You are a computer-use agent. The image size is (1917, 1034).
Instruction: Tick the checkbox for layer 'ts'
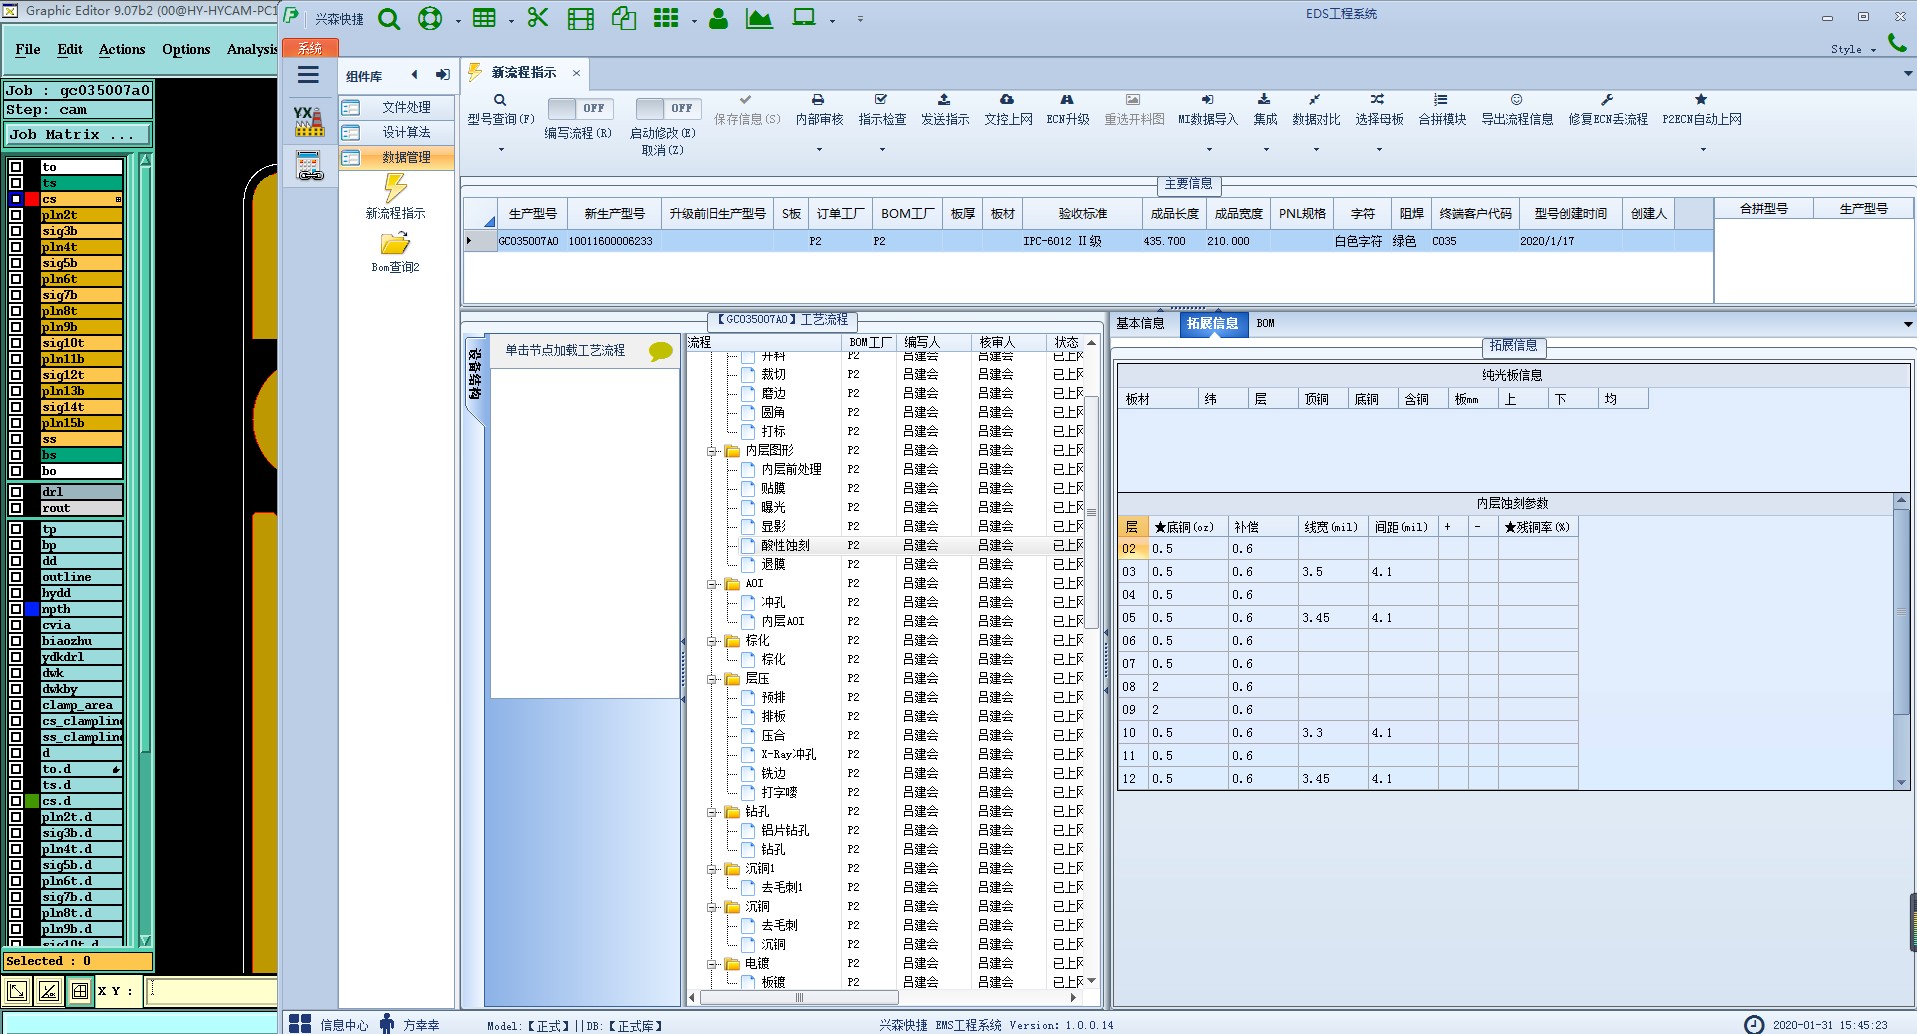coord(16,183)
